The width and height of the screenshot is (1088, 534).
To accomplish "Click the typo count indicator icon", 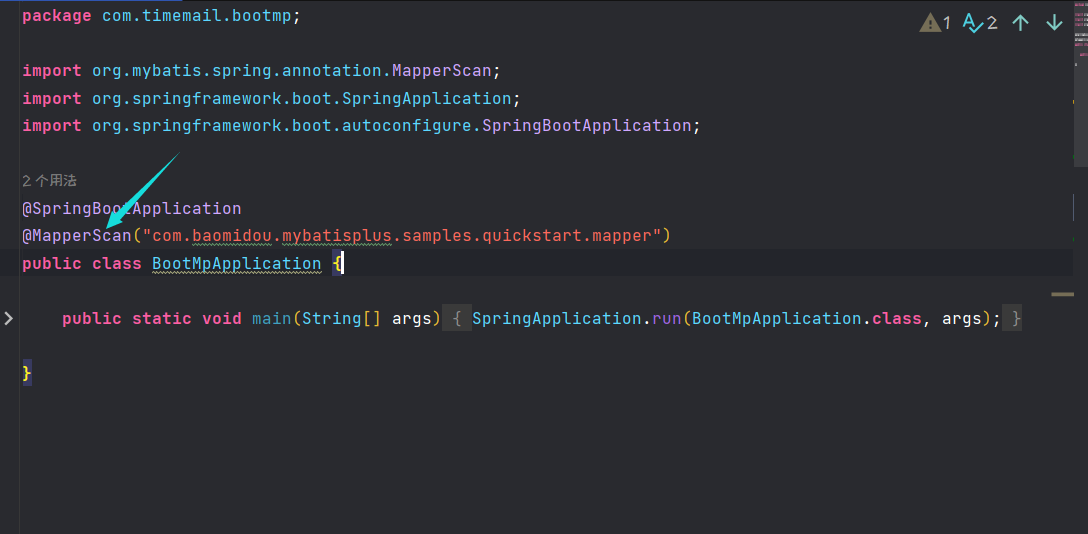I will [974, 23].
